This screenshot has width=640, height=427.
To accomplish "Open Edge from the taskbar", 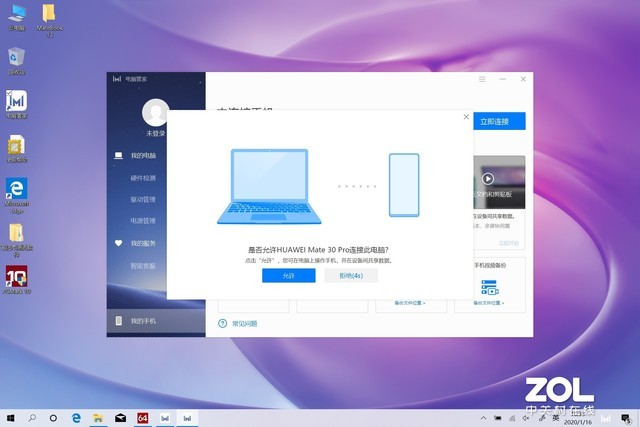I will [x=76, y=418].
